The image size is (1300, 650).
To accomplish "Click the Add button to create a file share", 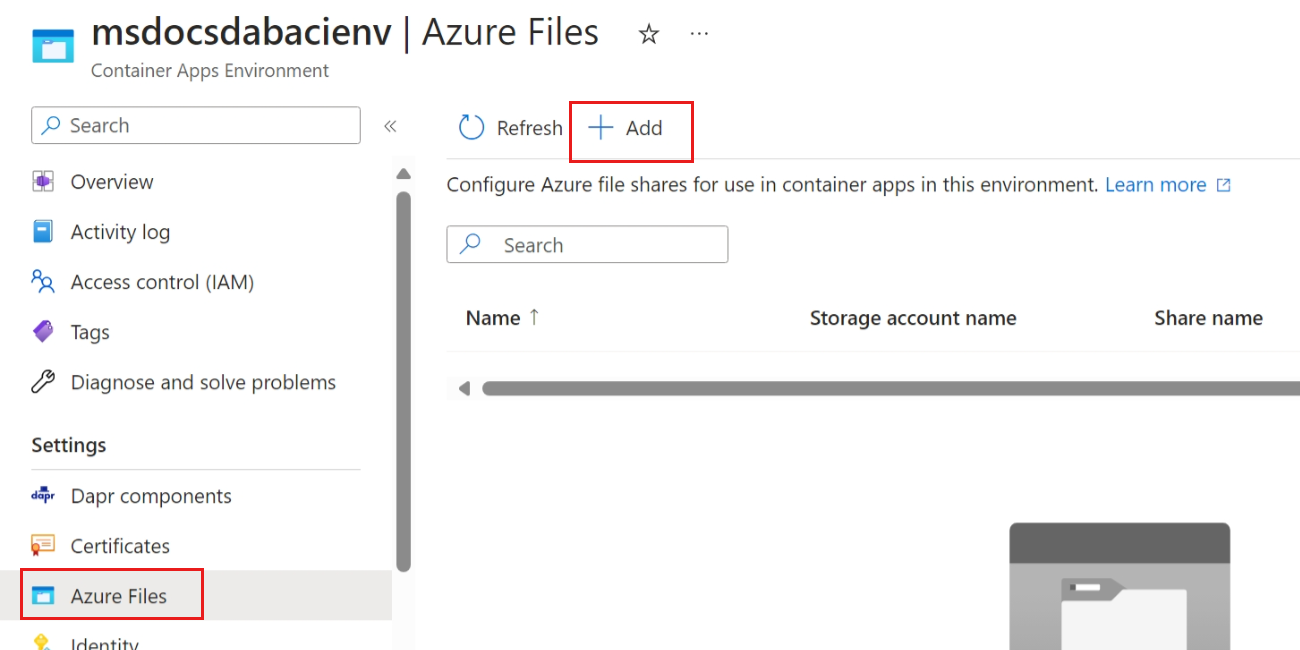I will pyautogui.click(x=630, y=128).
